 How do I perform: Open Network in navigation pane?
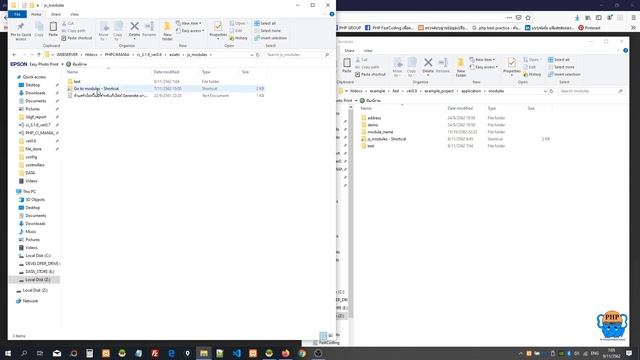point(30,301)
